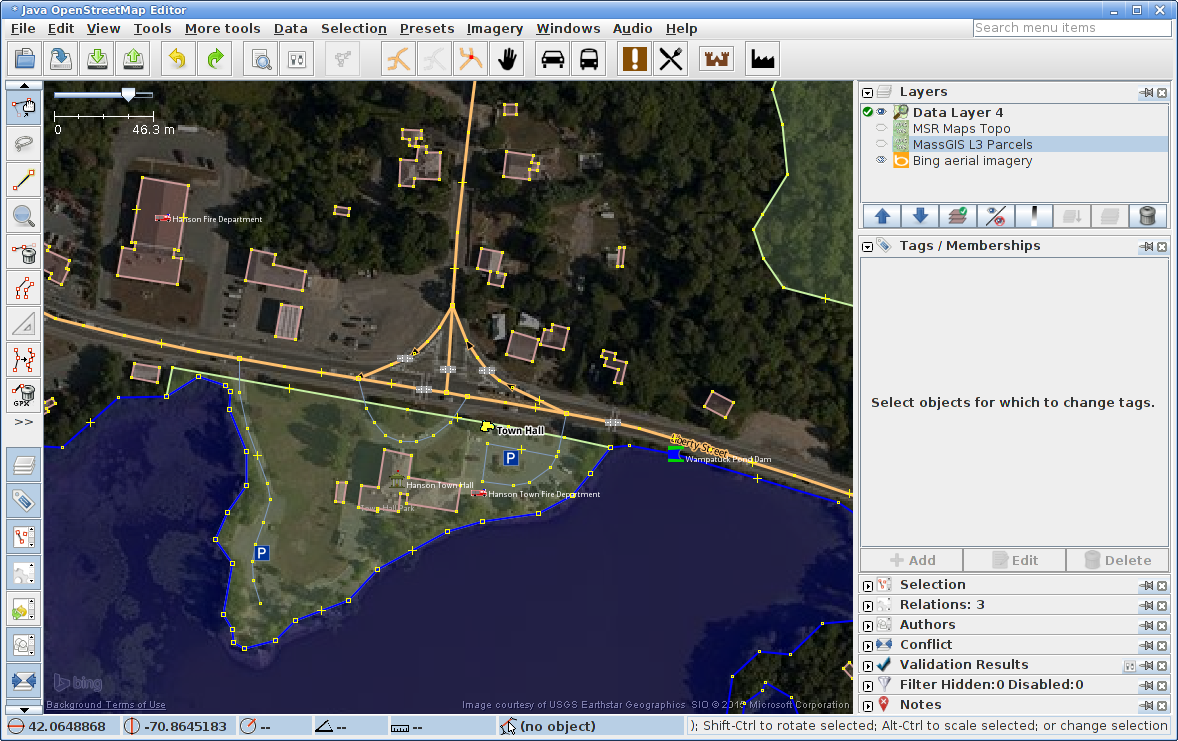Image resolution: width=1178 pixels, height=741 pixels.
Task: Activate the Lasso selection tool
Action: (x=24, y=144)
